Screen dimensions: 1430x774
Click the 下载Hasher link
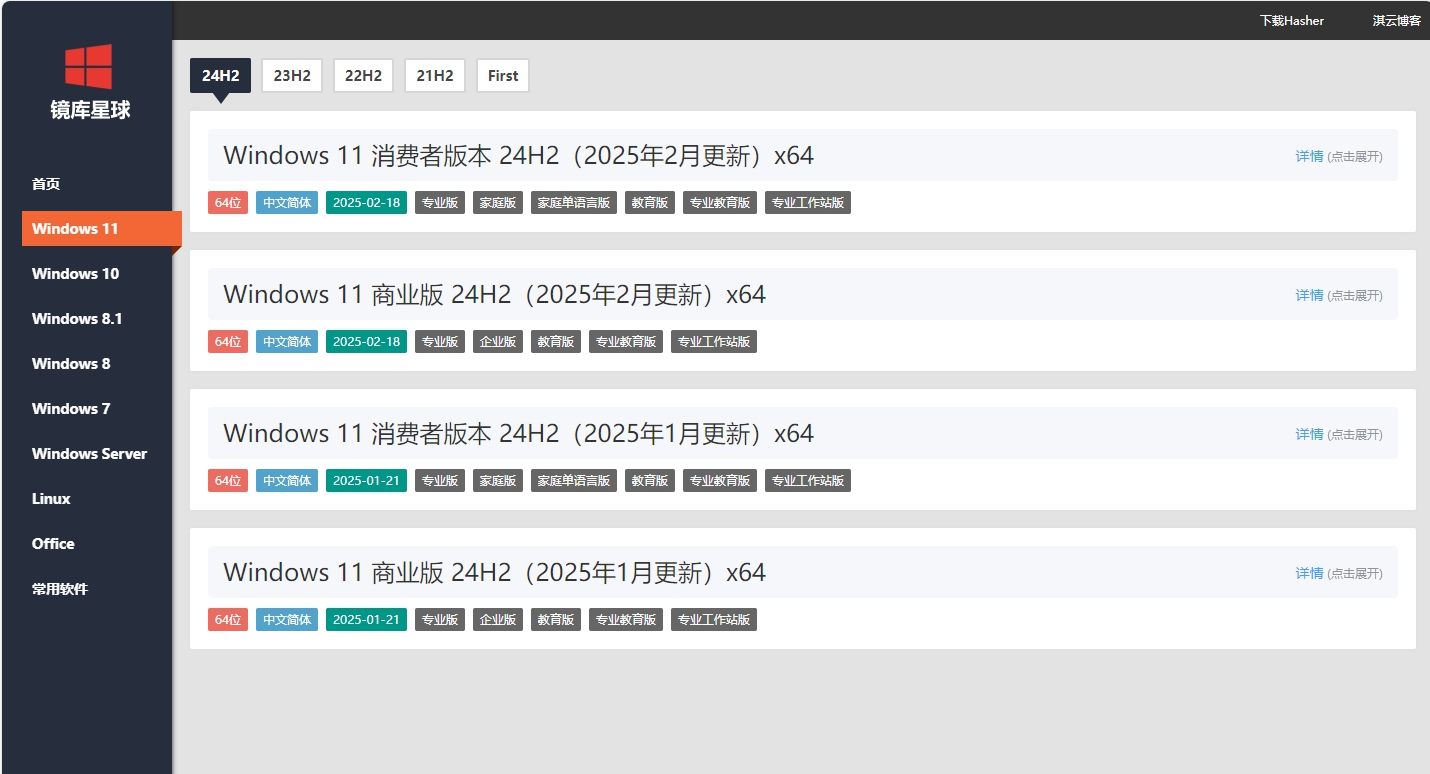(1291, 19)
